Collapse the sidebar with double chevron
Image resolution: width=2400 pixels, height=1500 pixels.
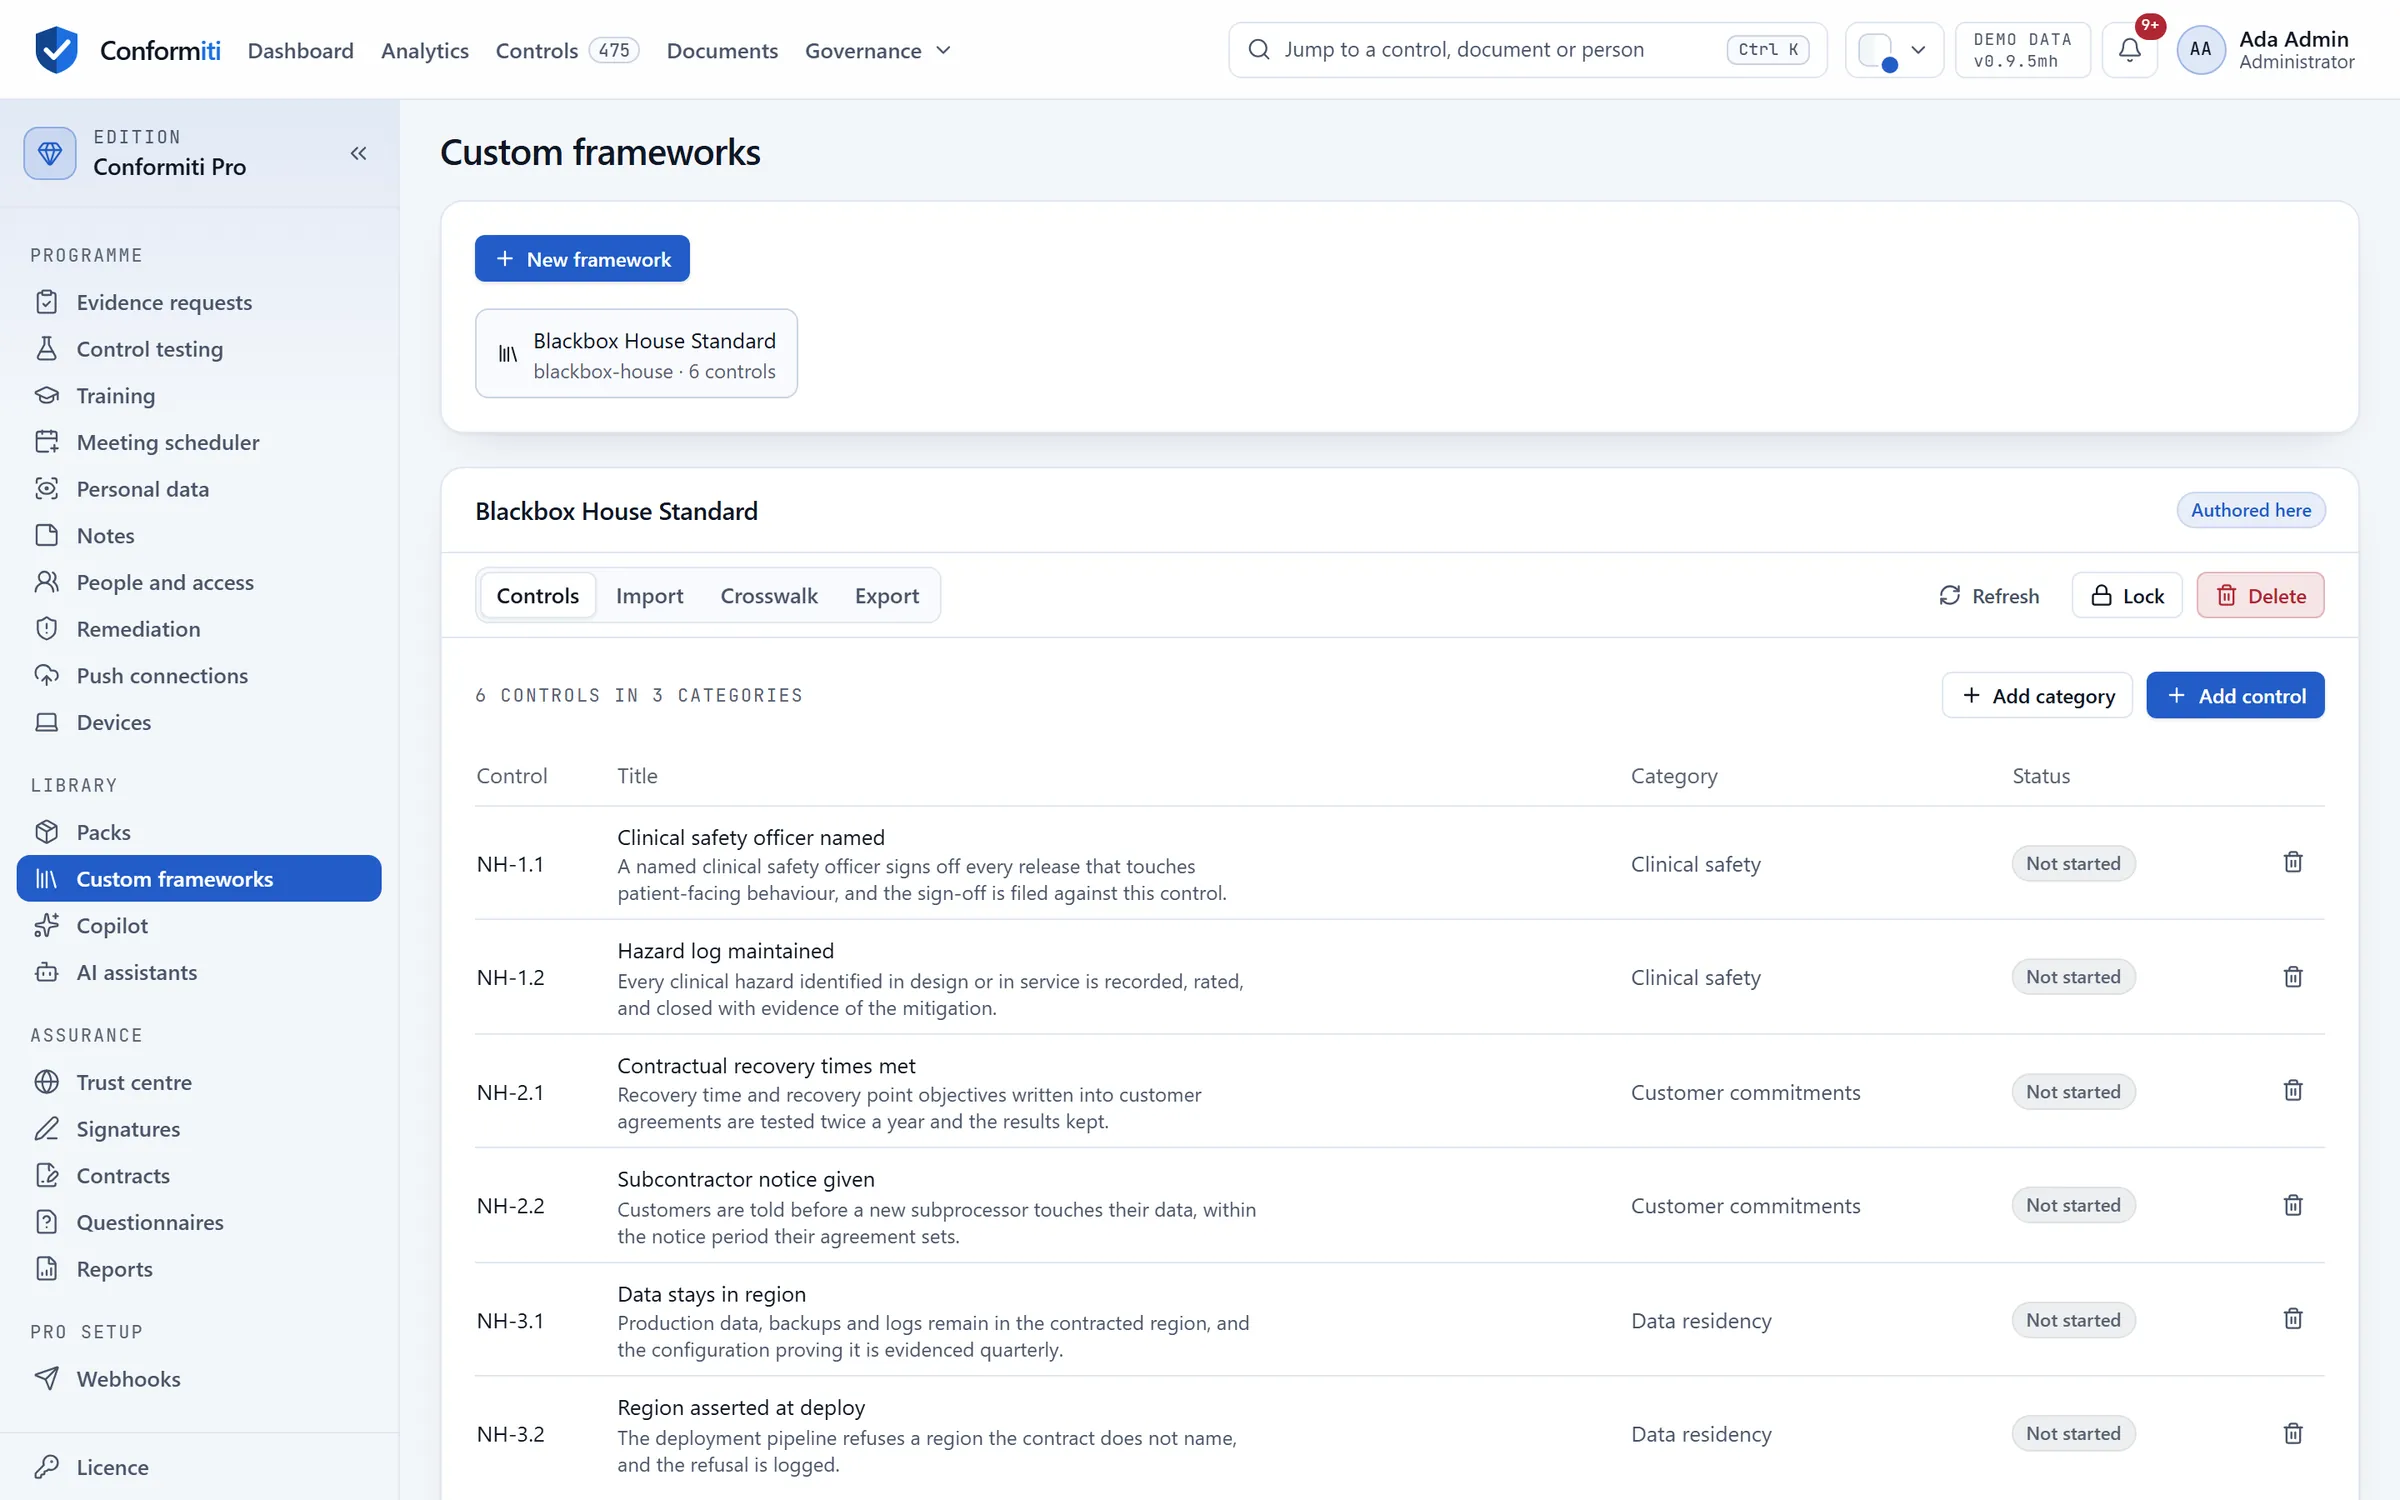point(358,153)
